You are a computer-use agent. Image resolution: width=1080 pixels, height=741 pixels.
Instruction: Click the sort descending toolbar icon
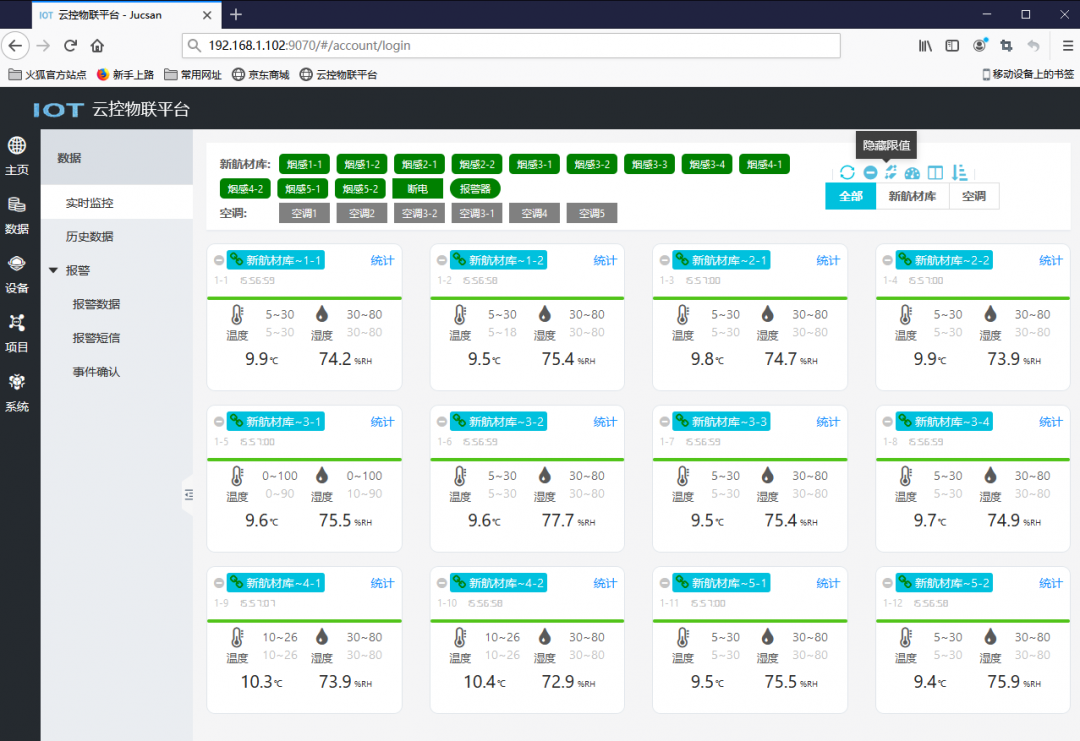(959, 173)
